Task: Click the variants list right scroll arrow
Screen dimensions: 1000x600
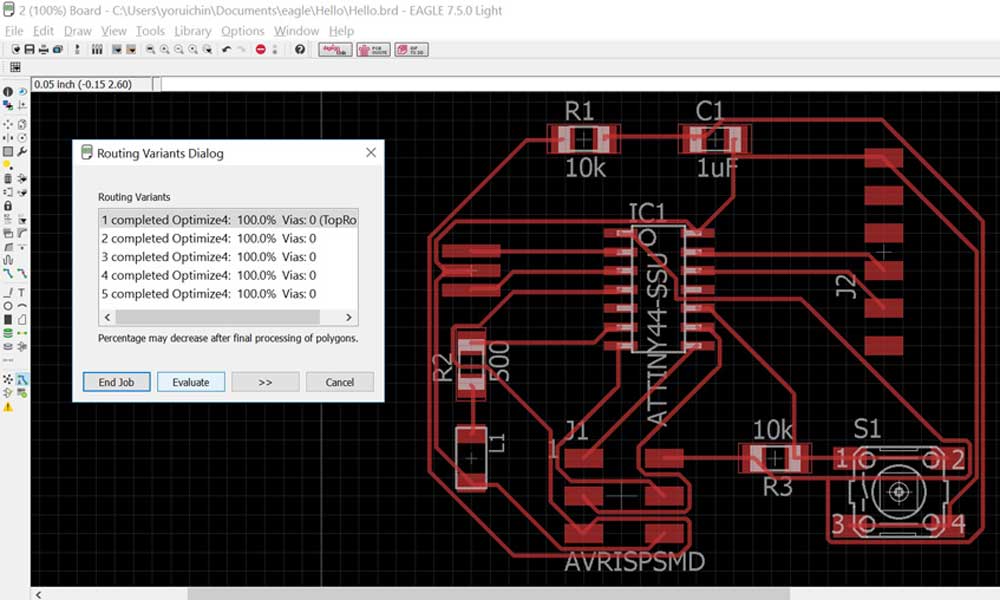Action: tap(348, 317)
